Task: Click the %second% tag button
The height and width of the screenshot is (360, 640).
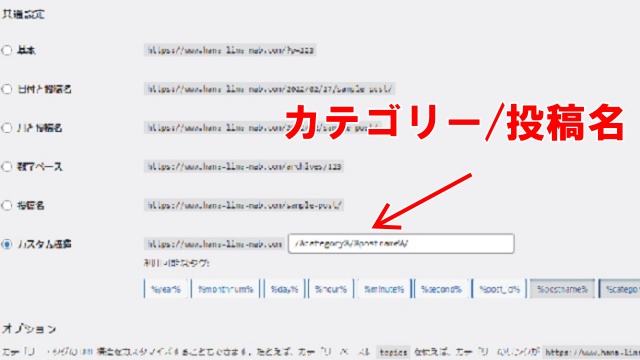Action: pyautogui.click(x=441, y=289)
